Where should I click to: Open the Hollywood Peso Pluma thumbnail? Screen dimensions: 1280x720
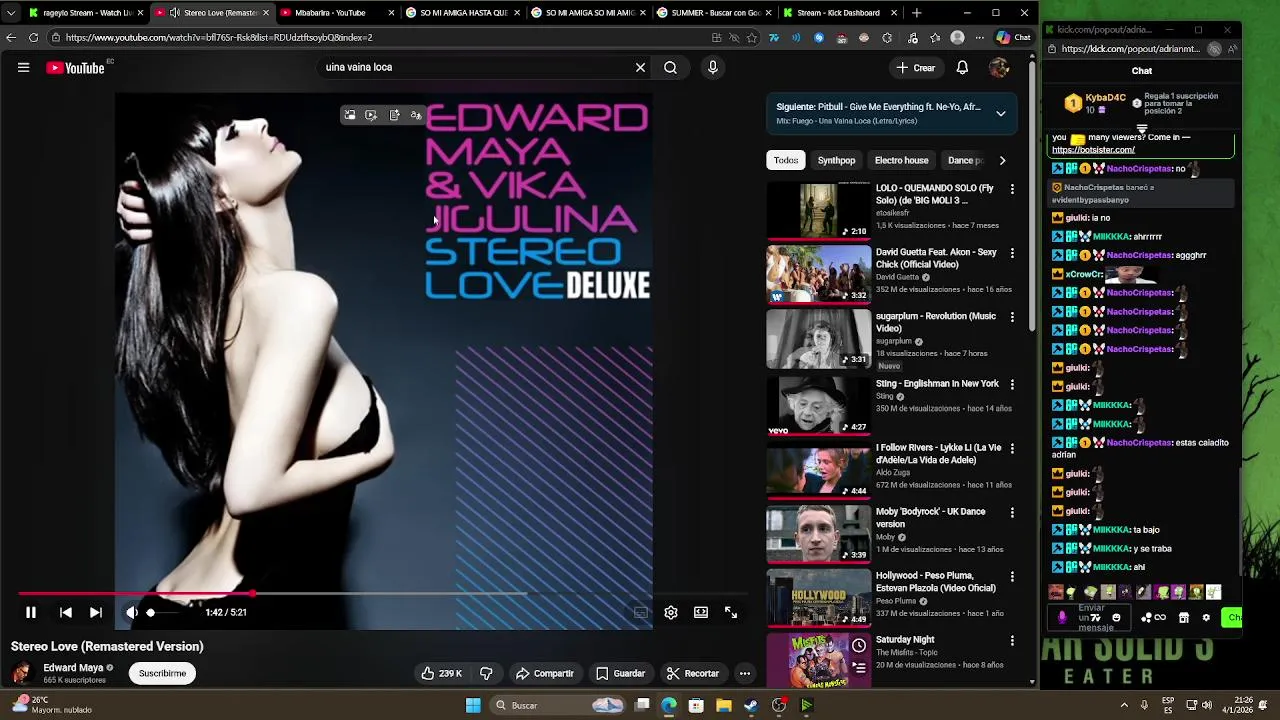click(x=819, y=598)
